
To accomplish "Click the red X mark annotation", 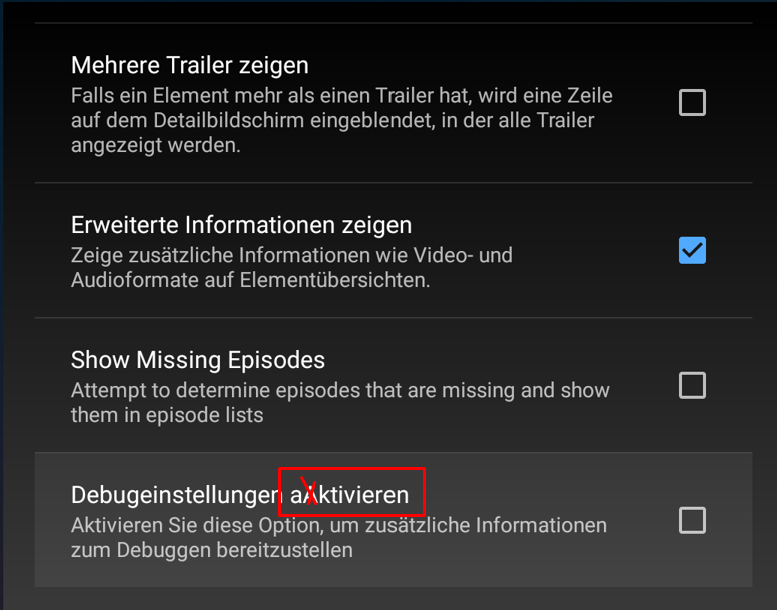I will point(309,491).
